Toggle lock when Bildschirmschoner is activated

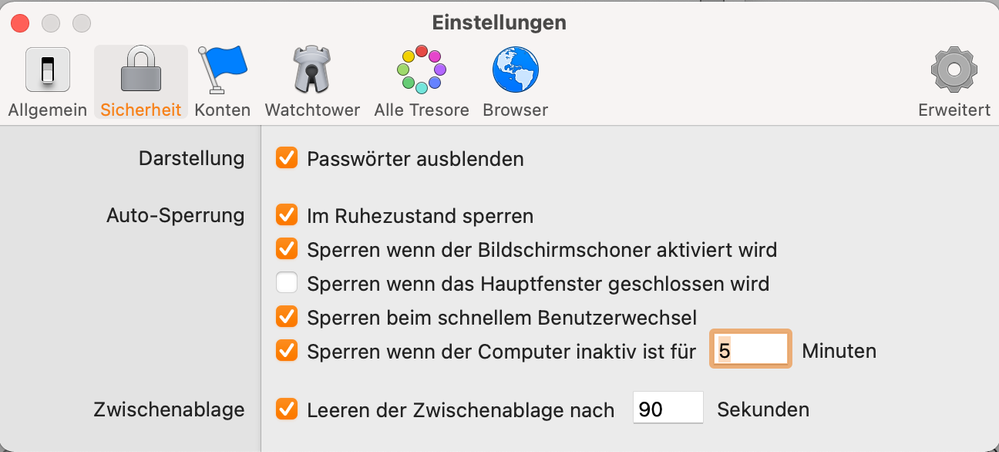click(287, 249)
